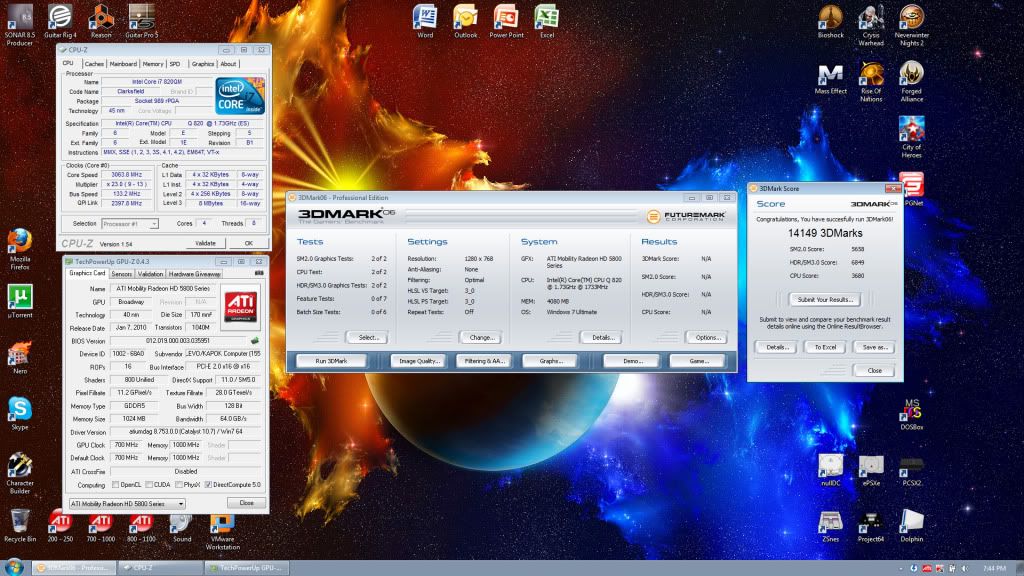Image resolution: width=1024 pixels, height=576 pixels.
Task: Click OK button in CPU-Z
Action: pyautogui.click(x=248, y=243)
